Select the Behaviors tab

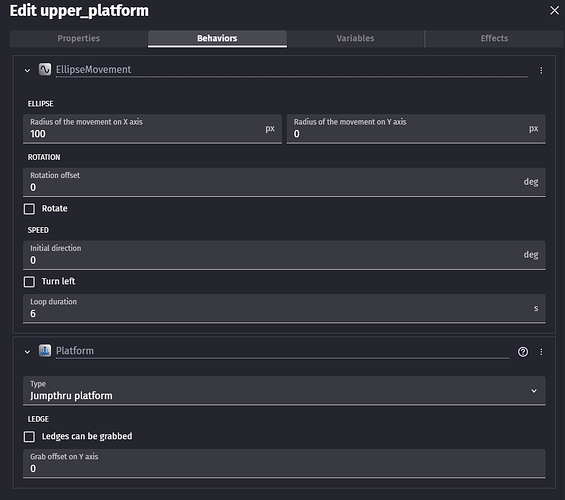pos(217,39)
